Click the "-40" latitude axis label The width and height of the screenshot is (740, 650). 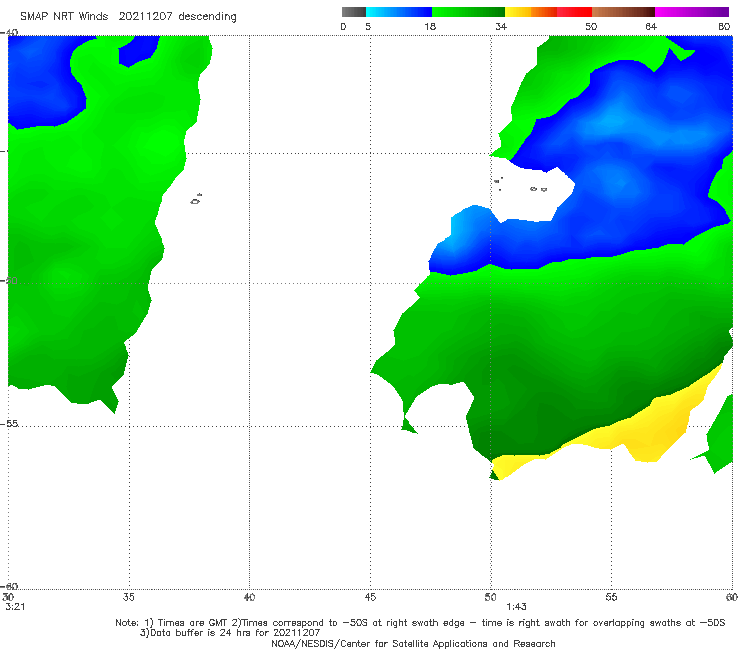10,33
